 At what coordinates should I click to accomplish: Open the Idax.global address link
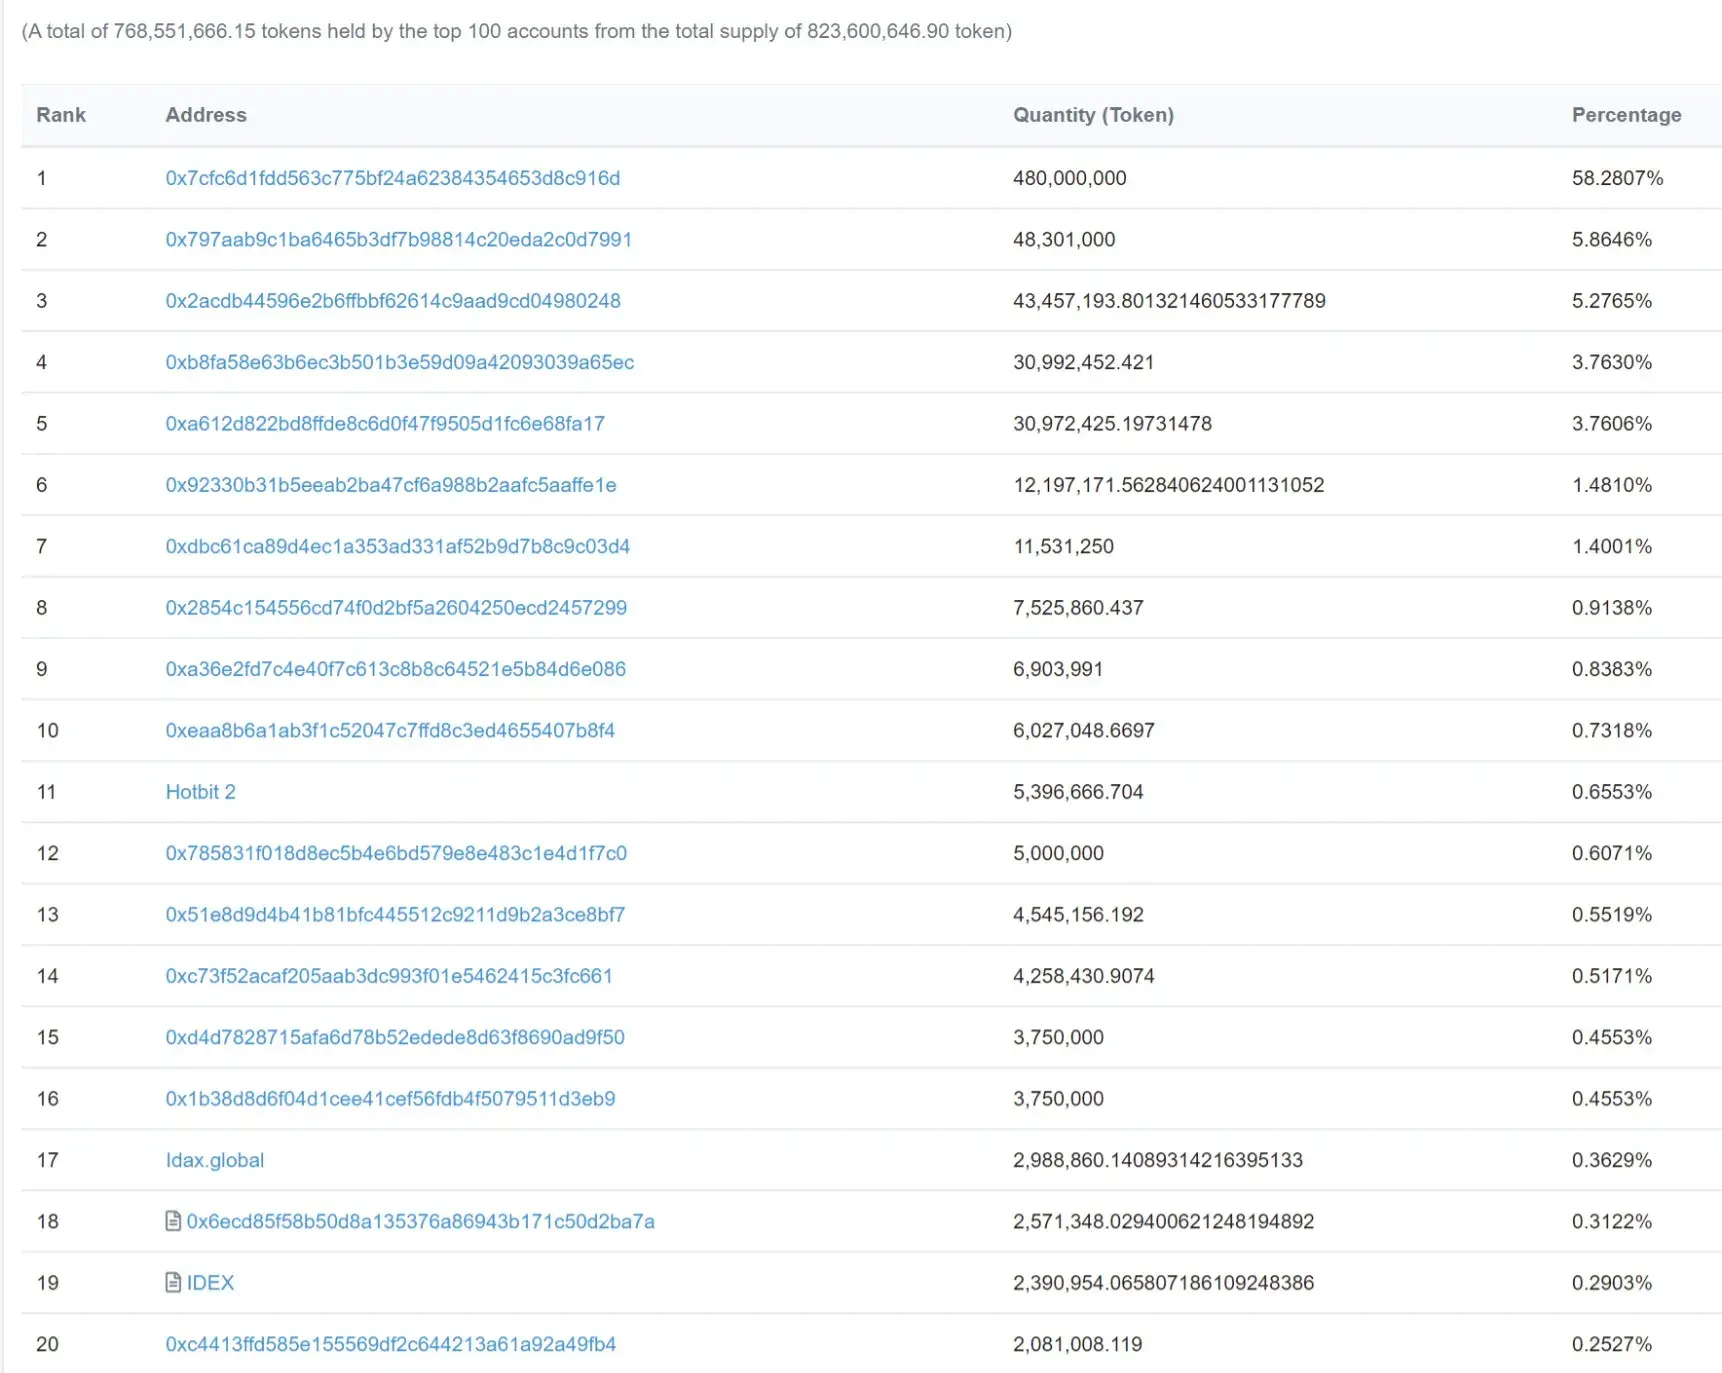coord(215,1160)
